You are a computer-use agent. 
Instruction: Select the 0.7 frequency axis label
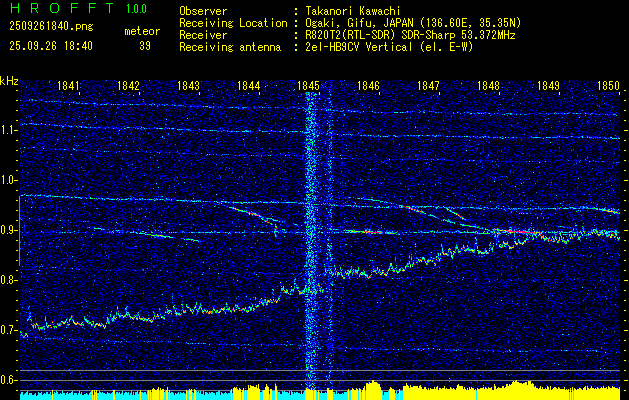[x=9, y=330]
